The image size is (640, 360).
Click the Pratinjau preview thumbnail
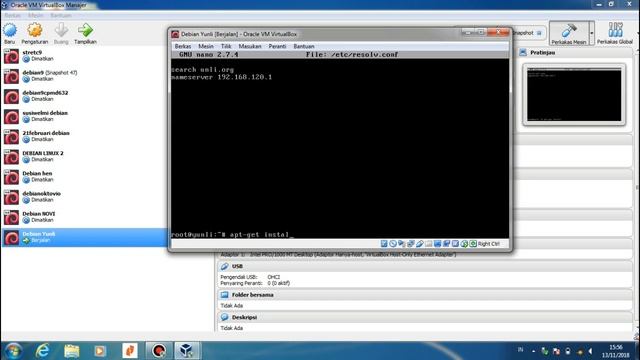pos(574,94)
